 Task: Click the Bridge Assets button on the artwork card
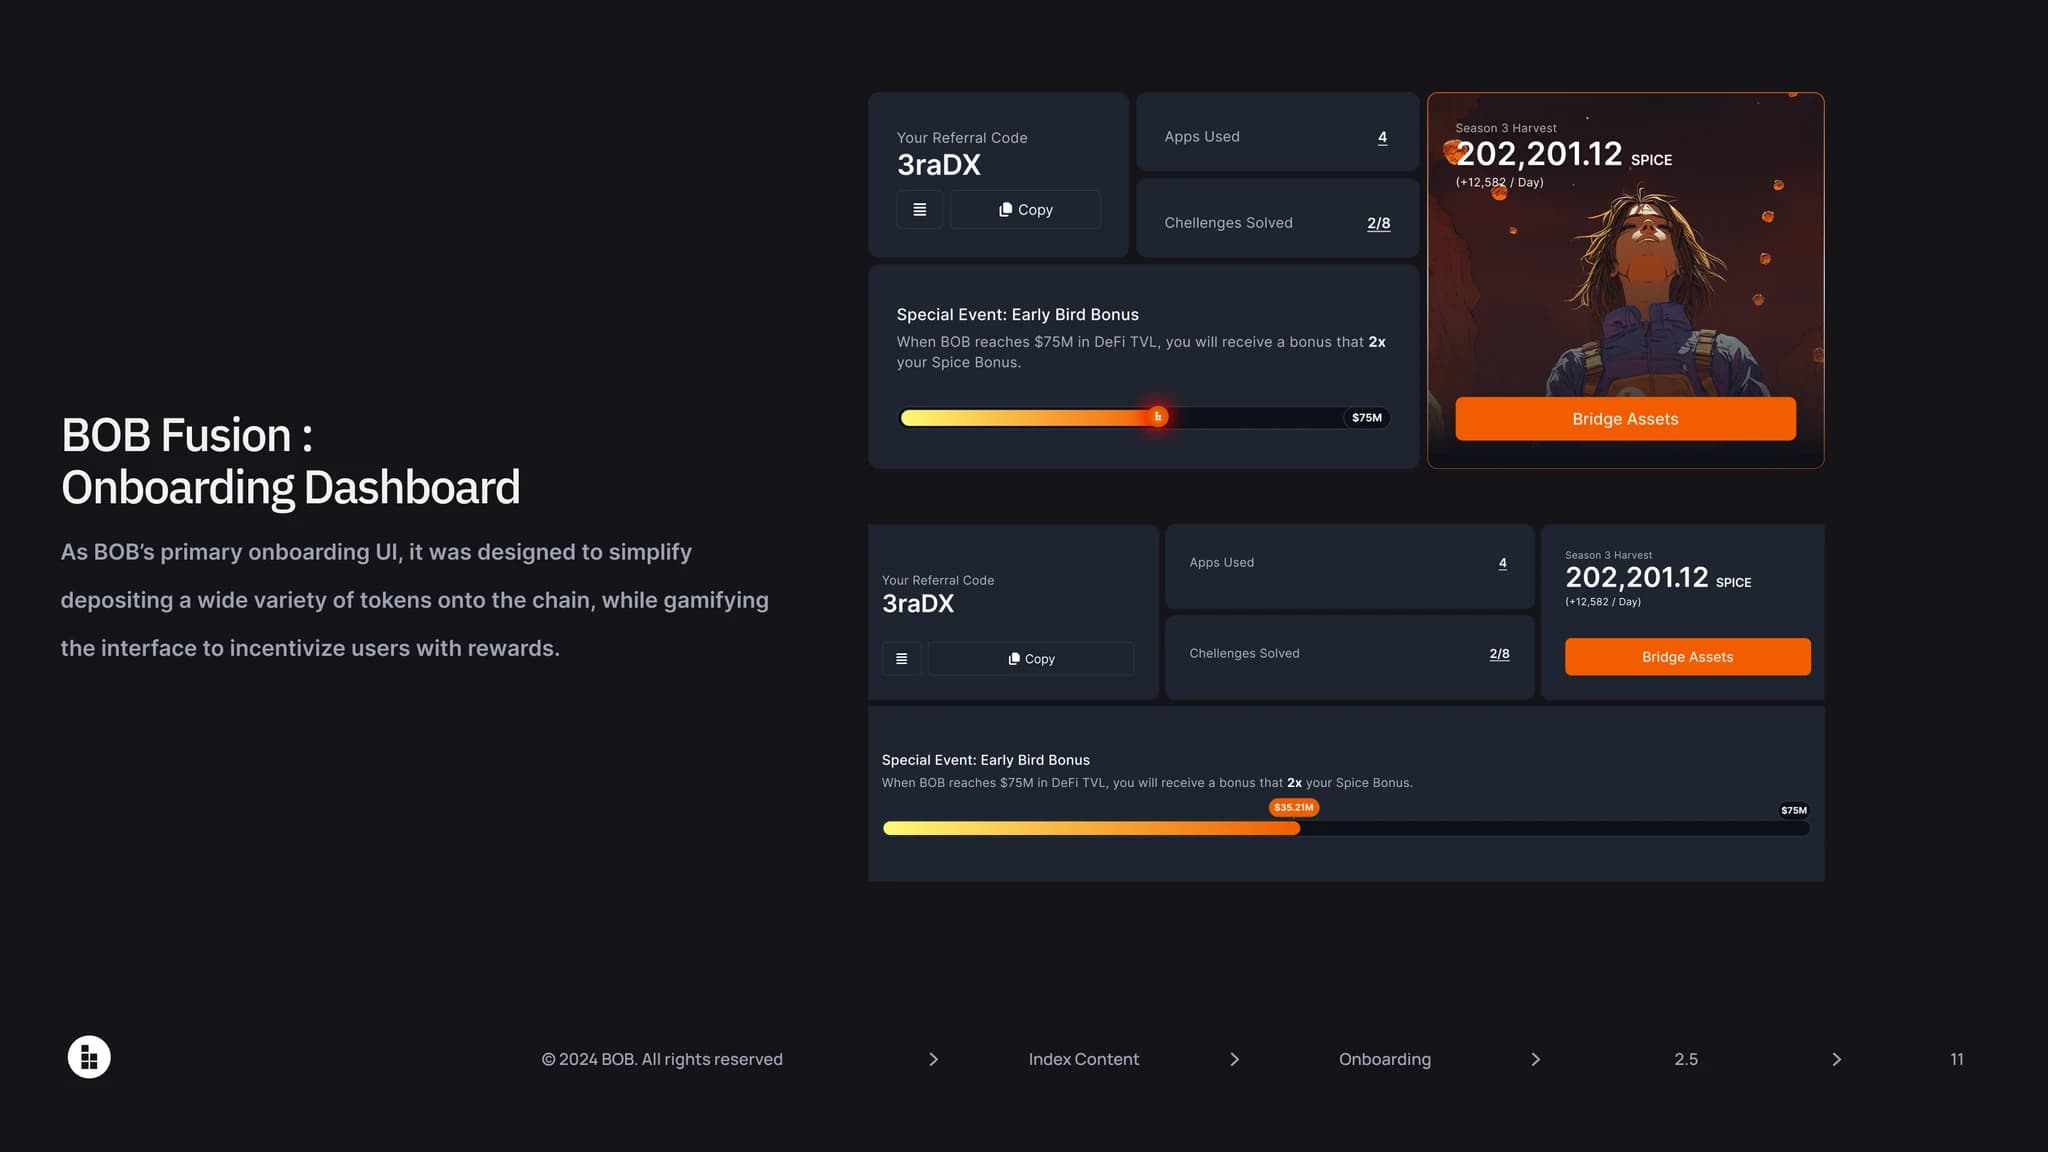click(x=1625, y=418)
